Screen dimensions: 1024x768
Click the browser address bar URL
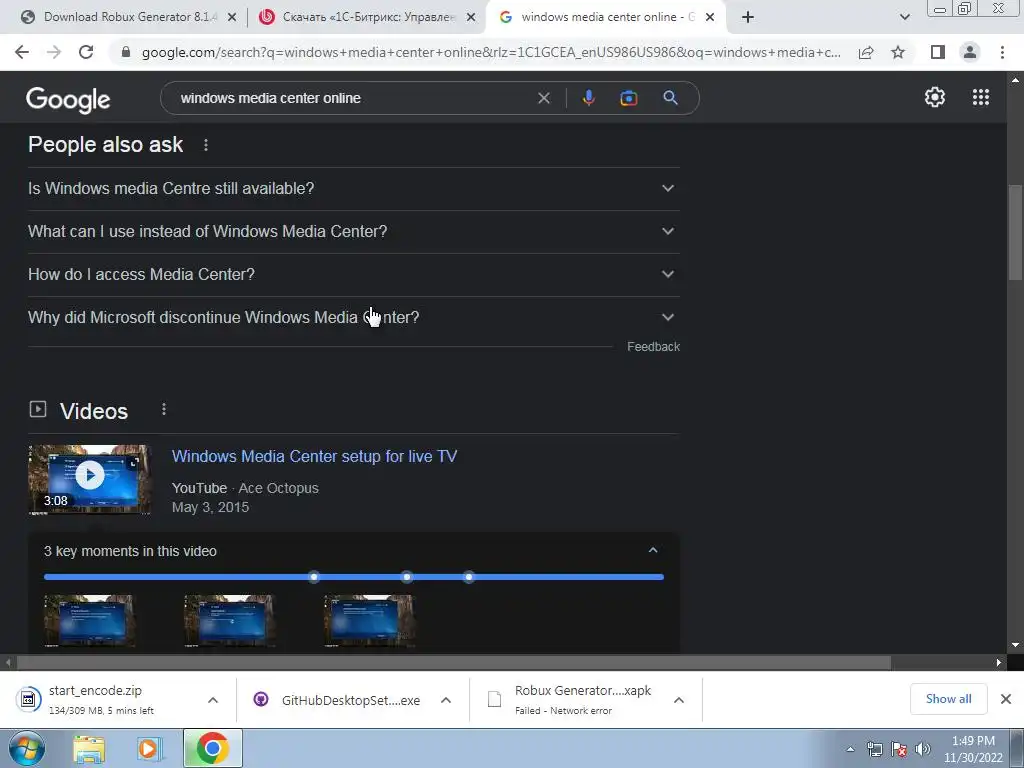point(491,52)
